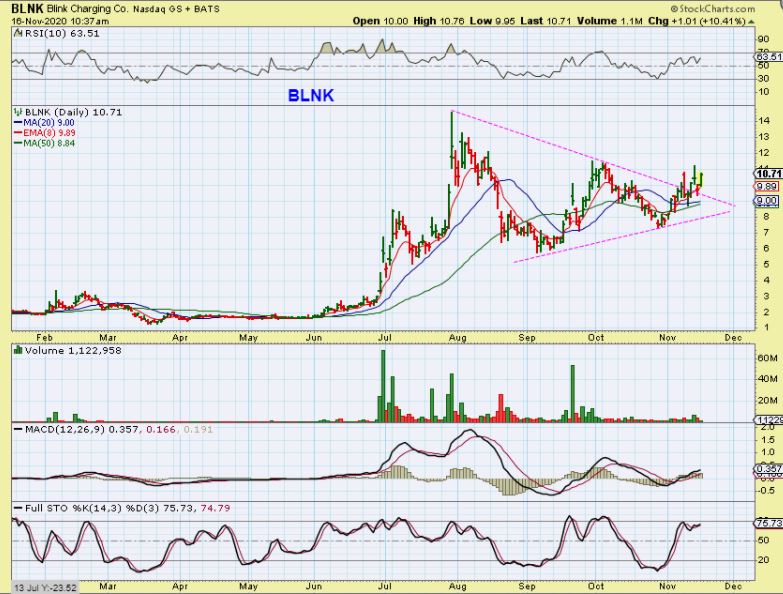Image resolution: width=783 pixels, height=594 pixels.
Task: Click the Chg +1.01 (+10.41%) value
Action: [x=697, y=21]
